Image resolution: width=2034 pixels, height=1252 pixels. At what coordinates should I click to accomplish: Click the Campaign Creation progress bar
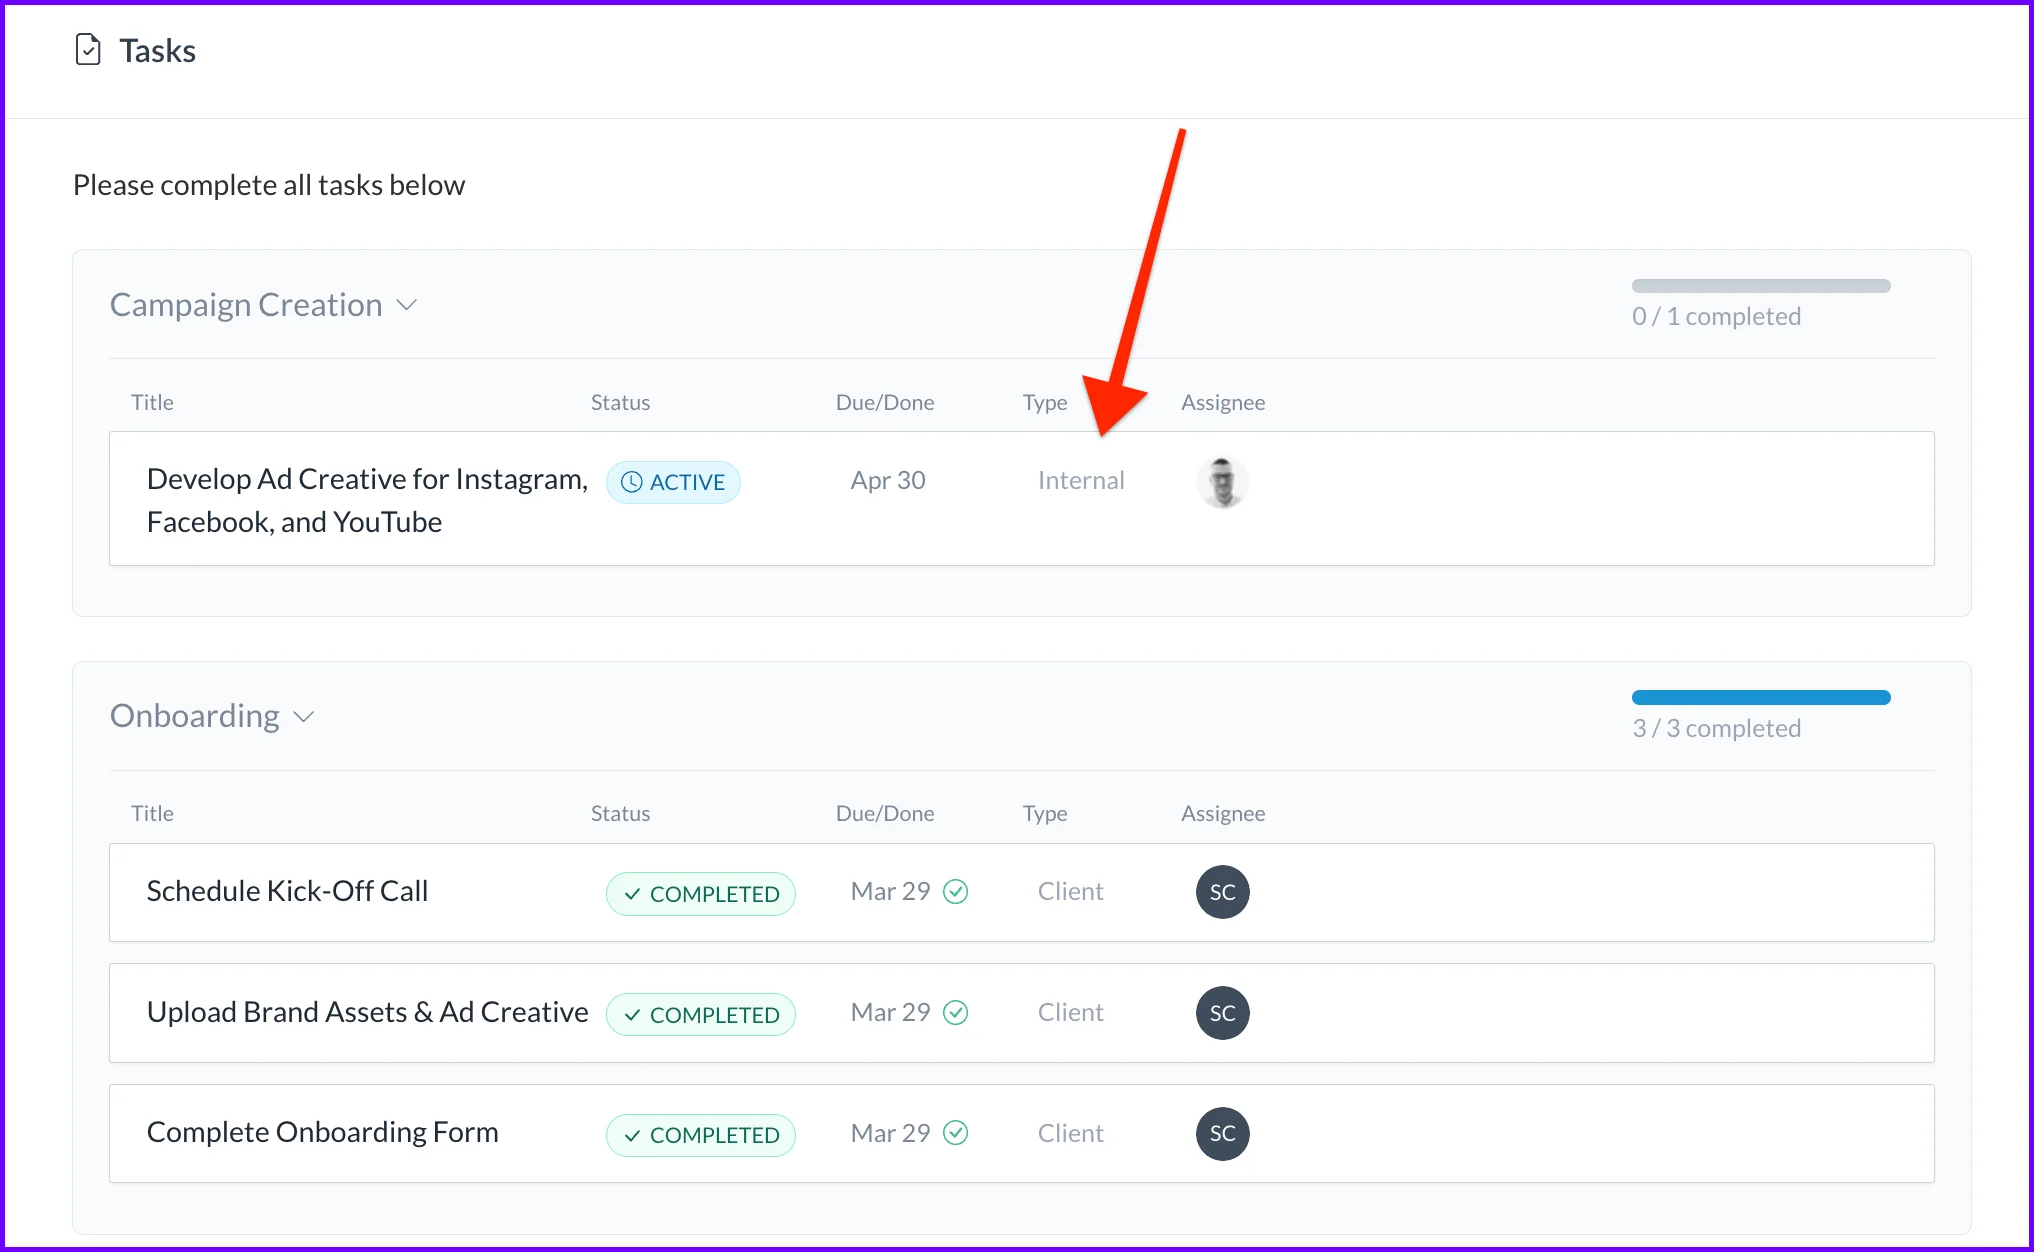[1760, 286]
